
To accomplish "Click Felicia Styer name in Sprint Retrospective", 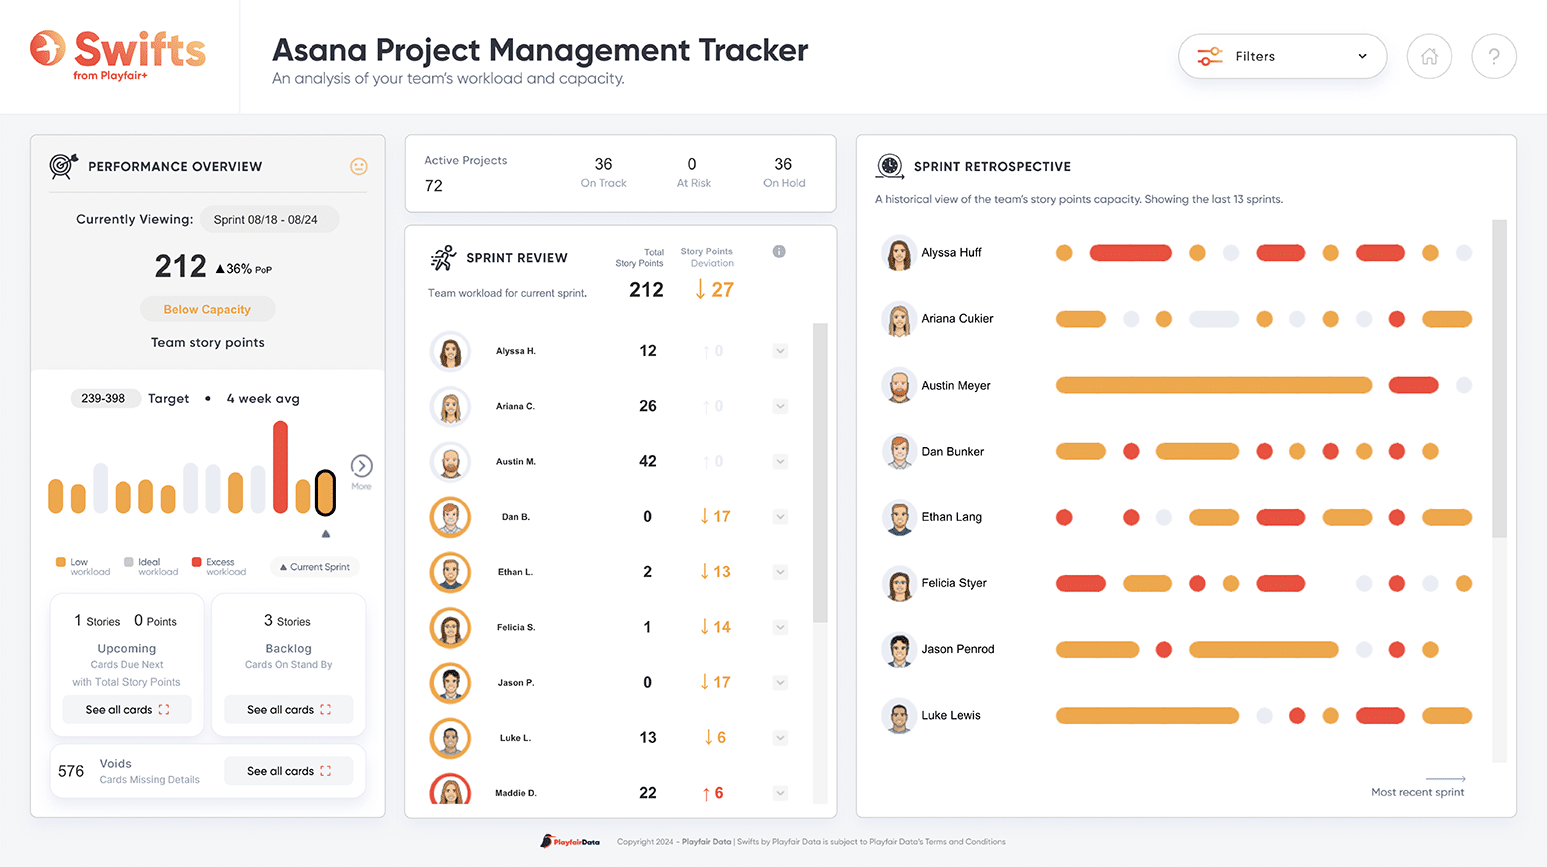I will click(x=954, y=583).
